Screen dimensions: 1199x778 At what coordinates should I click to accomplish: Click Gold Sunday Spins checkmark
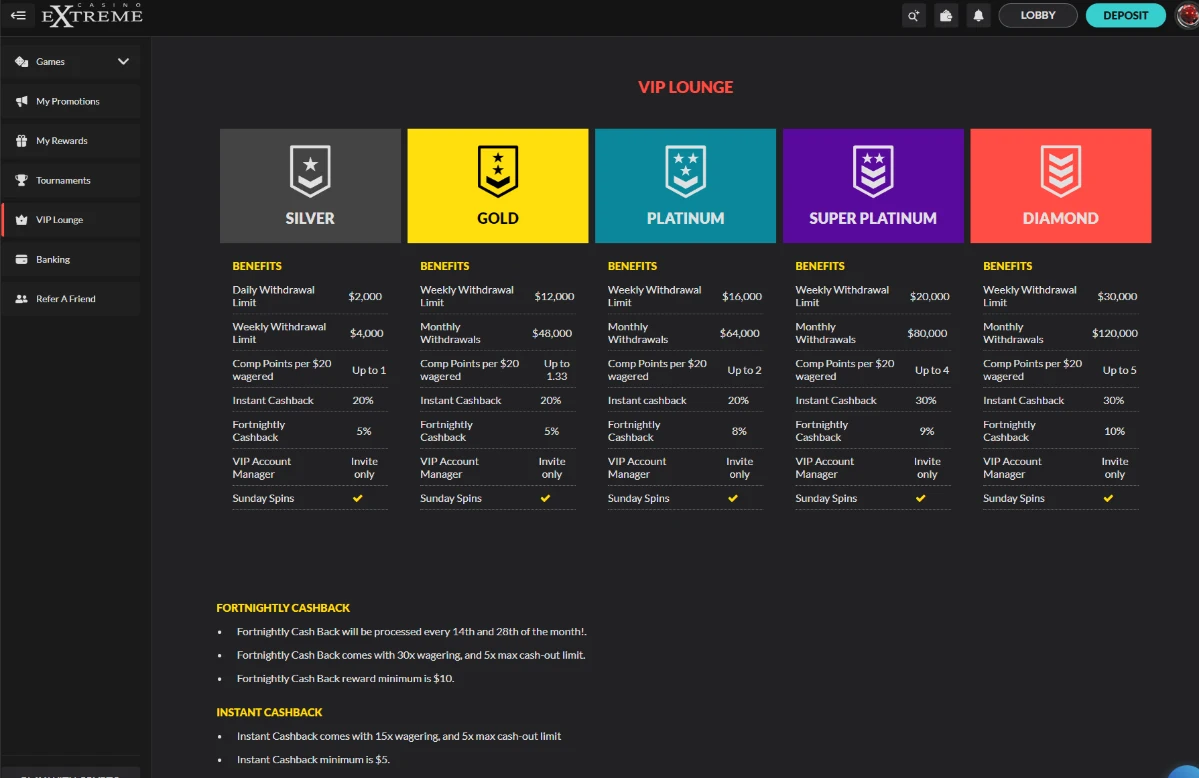pyautogui.click(x=545, y=498)
